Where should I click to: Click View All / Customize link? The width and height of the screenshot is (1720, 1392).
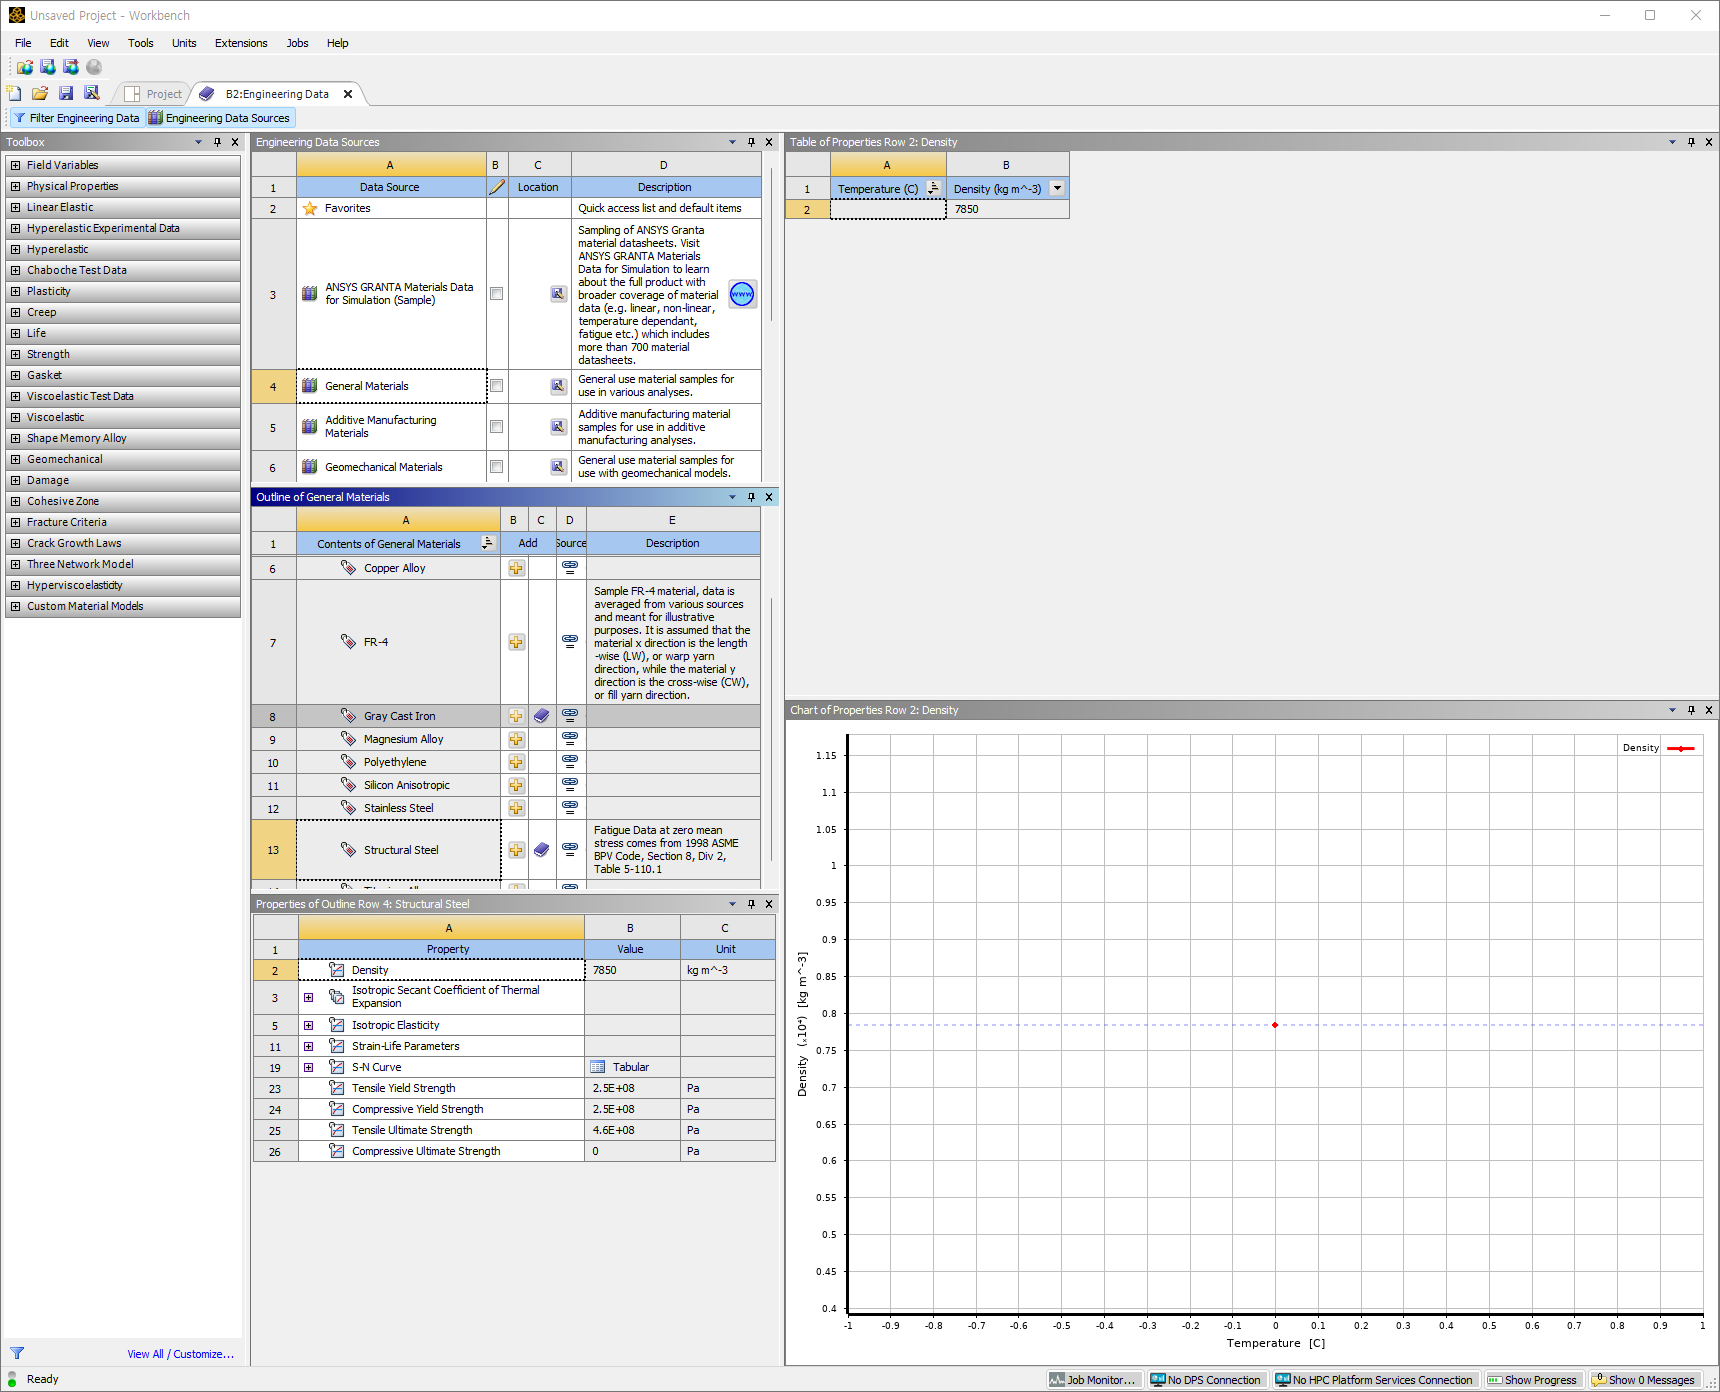[x=180, y=1354]
